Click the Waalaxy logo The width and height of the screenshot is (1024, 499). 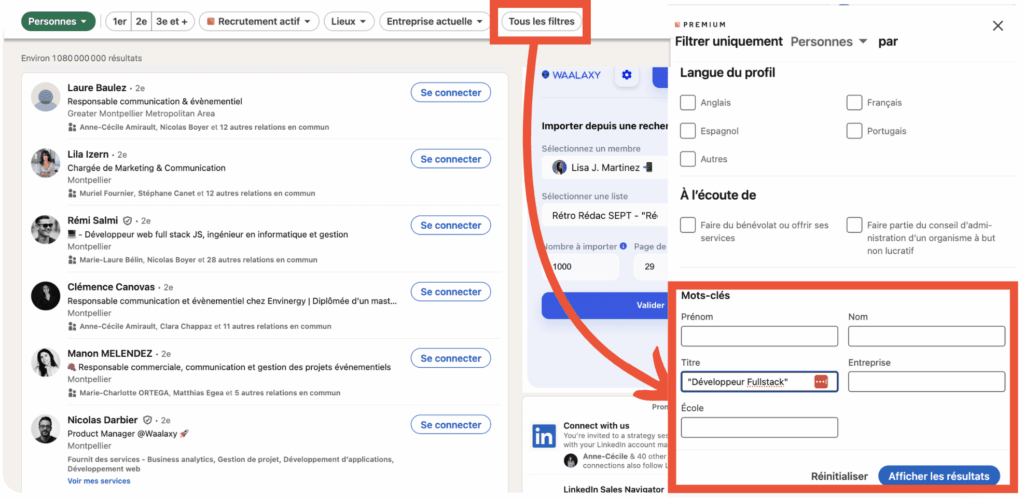(x=571, y=75)
